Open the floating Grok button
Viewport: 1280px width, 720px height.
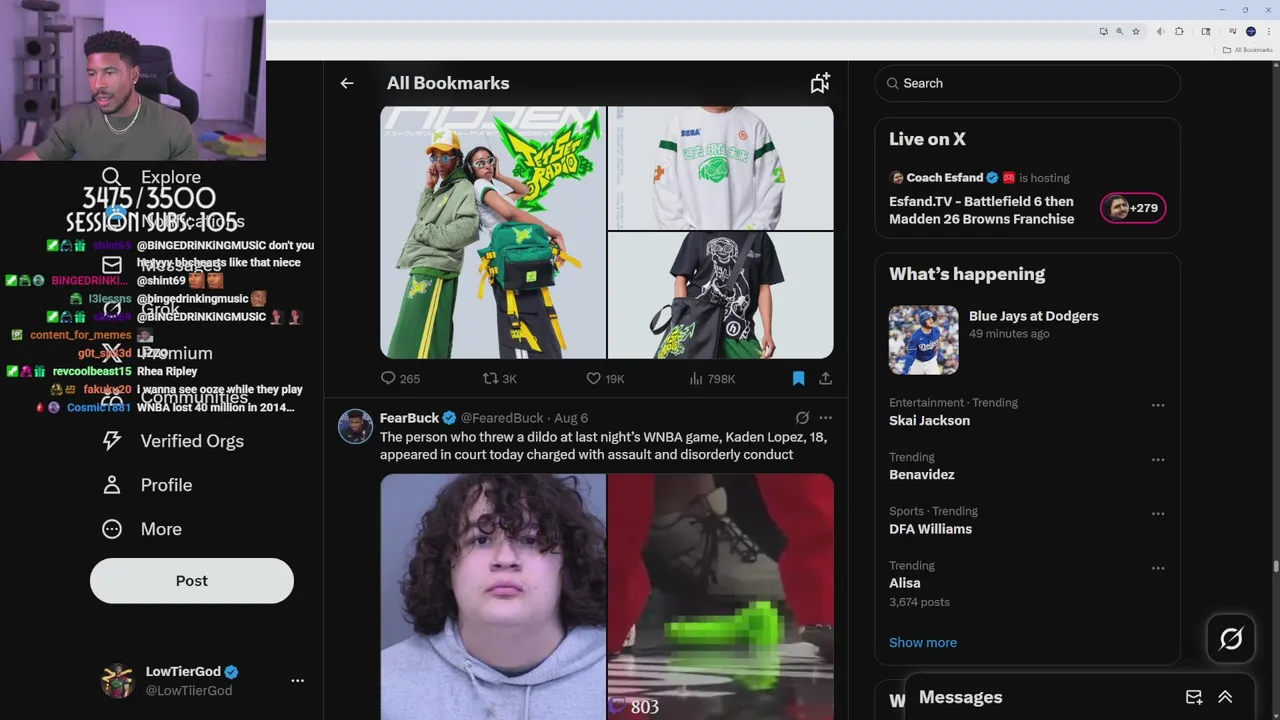pyautogui.click(x=1231, y=639)
